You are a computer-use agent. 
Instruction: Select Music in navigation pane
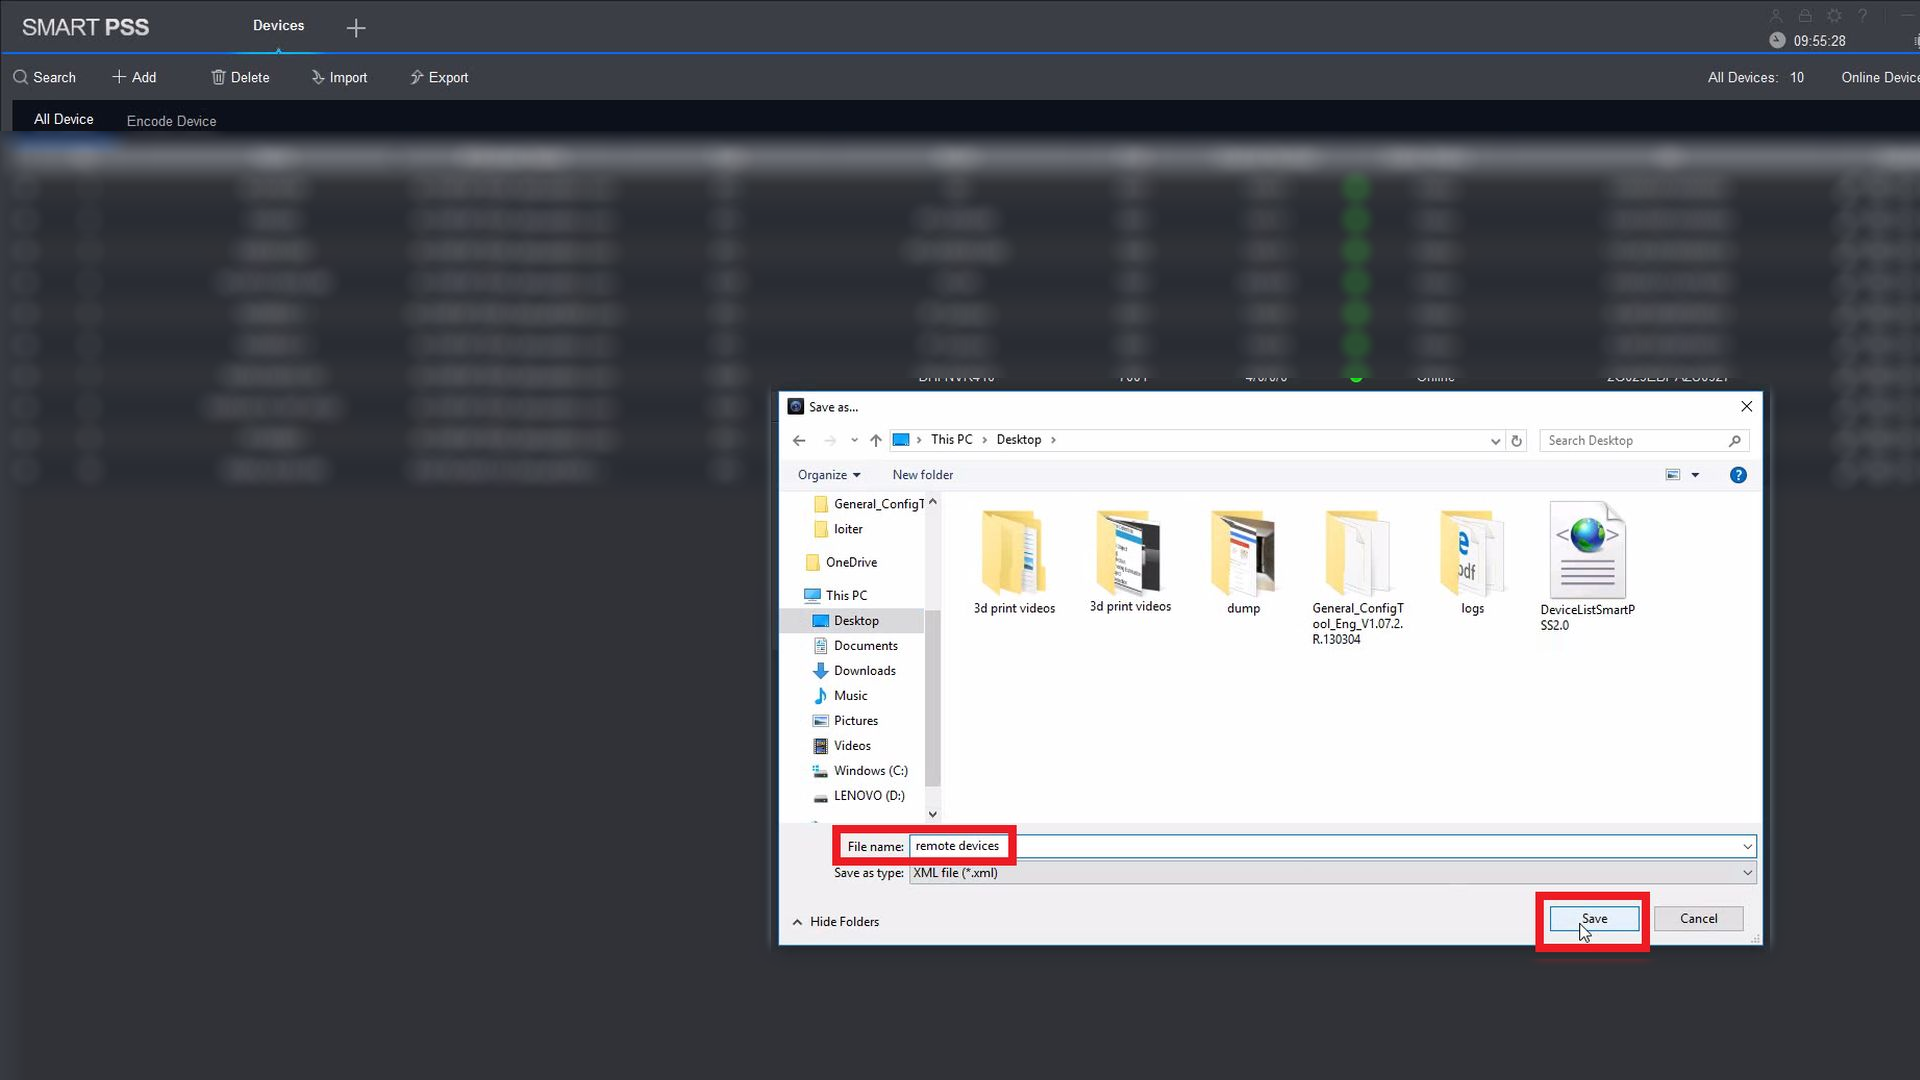(x=840, y=696)
